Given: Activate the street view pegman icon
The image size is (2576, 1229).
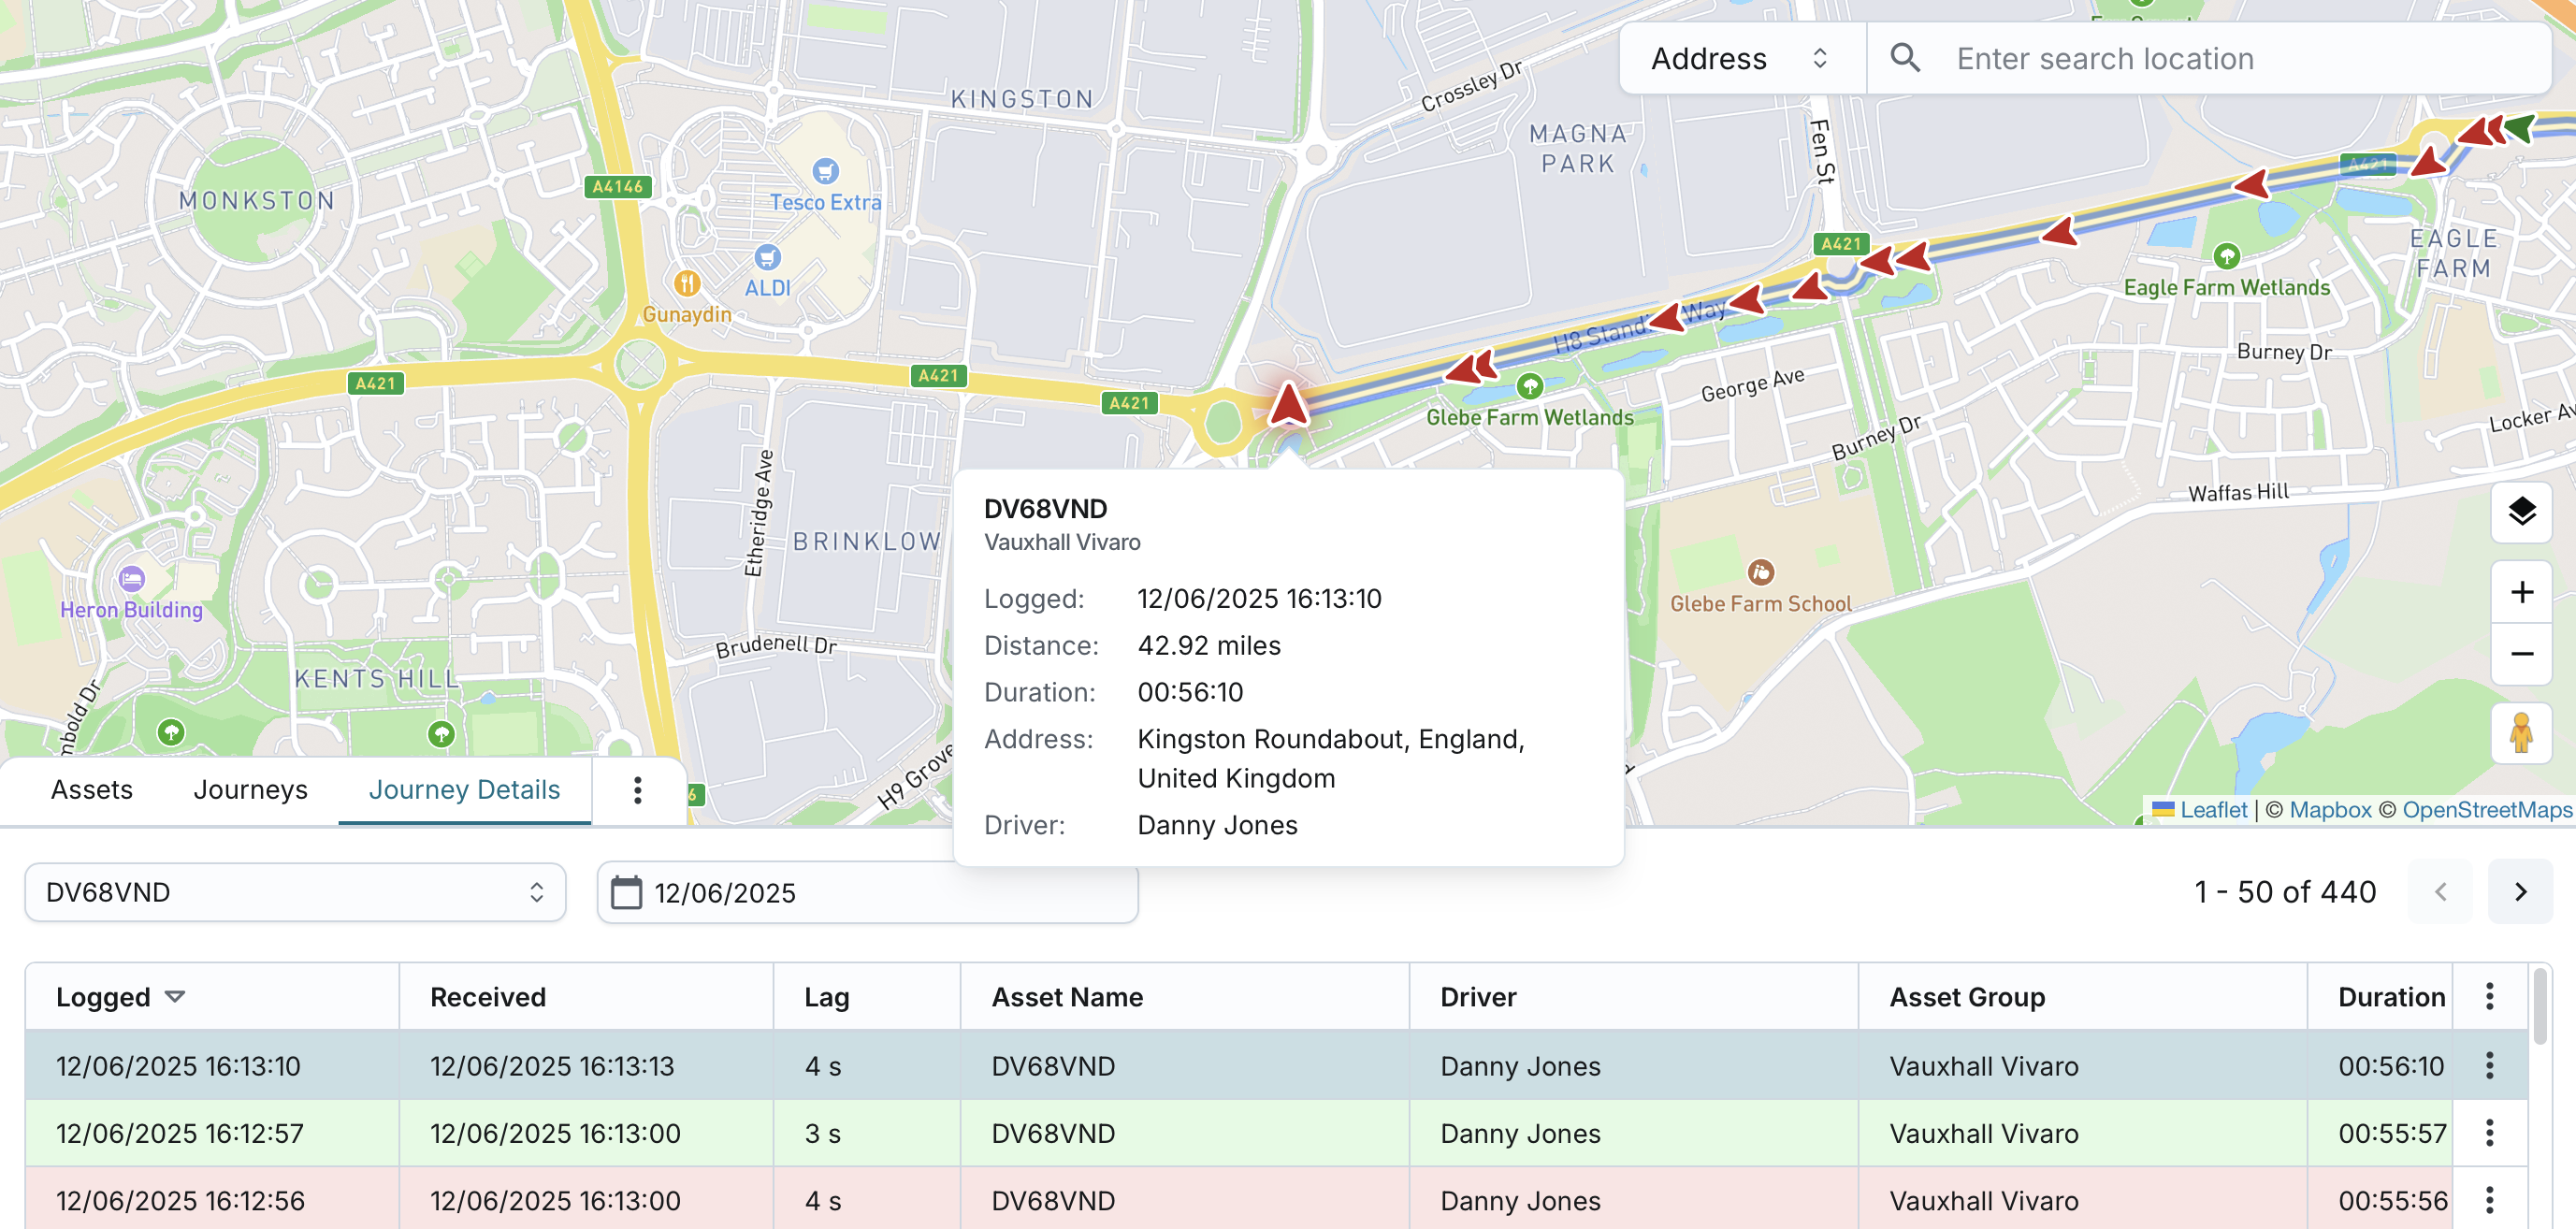Looking at the screenshot, I should (x=2521, y=733).
